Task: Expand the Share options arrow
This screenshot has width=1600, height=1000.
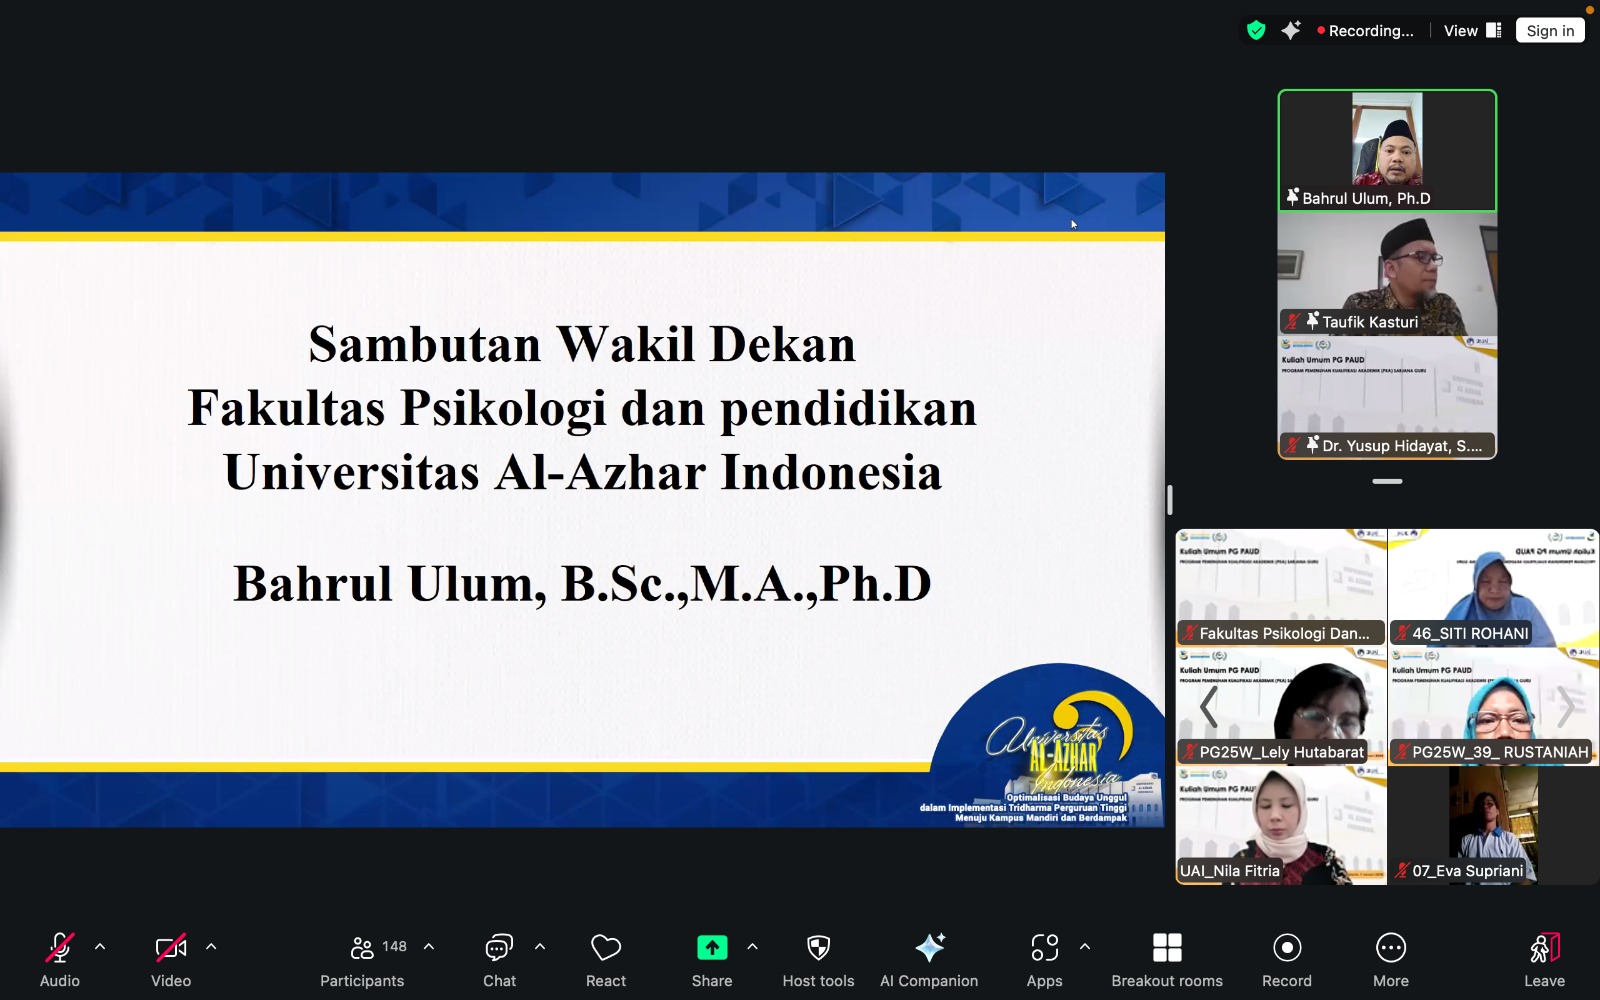Action: (752, 946)
